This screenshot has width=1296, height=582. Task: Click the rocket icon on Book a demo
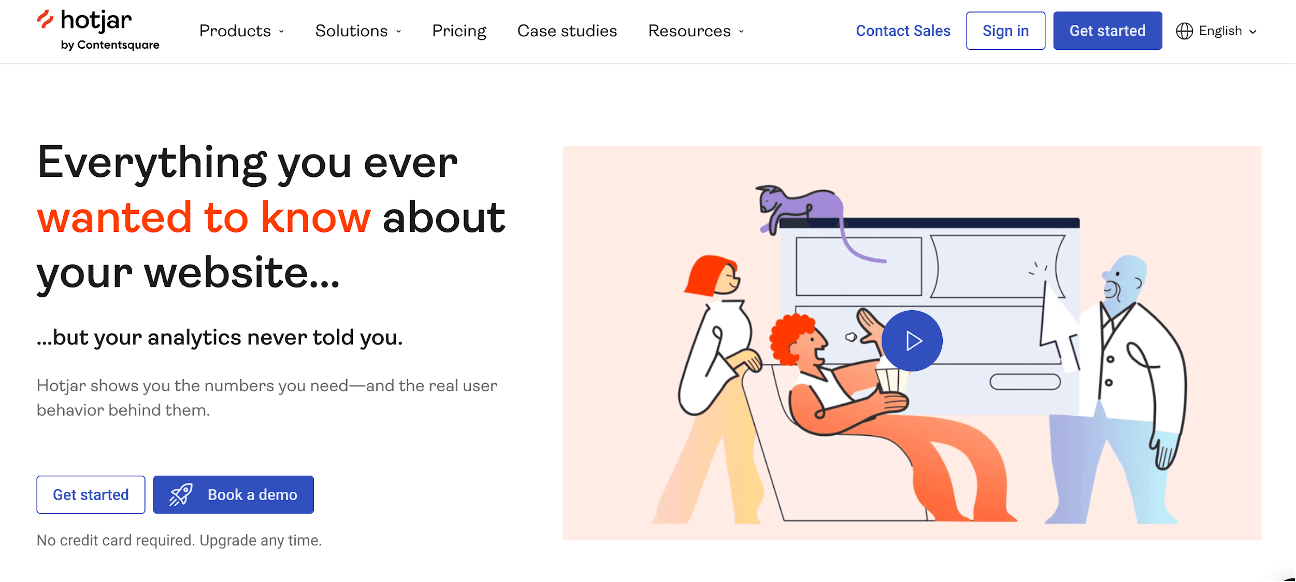(x=181, y=495)
